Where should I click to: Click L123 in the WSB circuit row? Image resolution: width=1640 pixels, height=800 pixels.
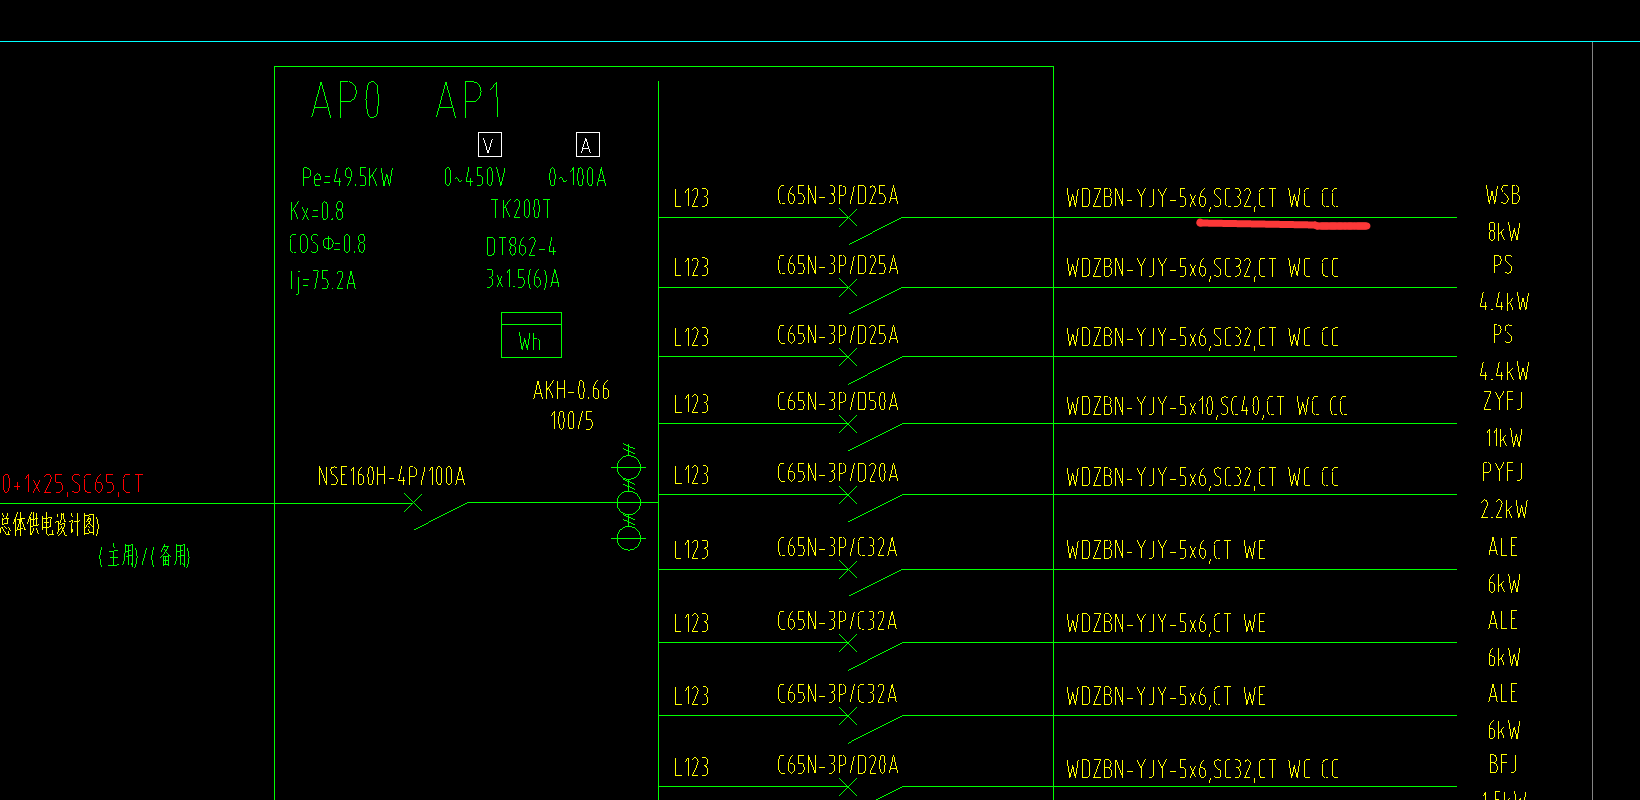point(691,198)
